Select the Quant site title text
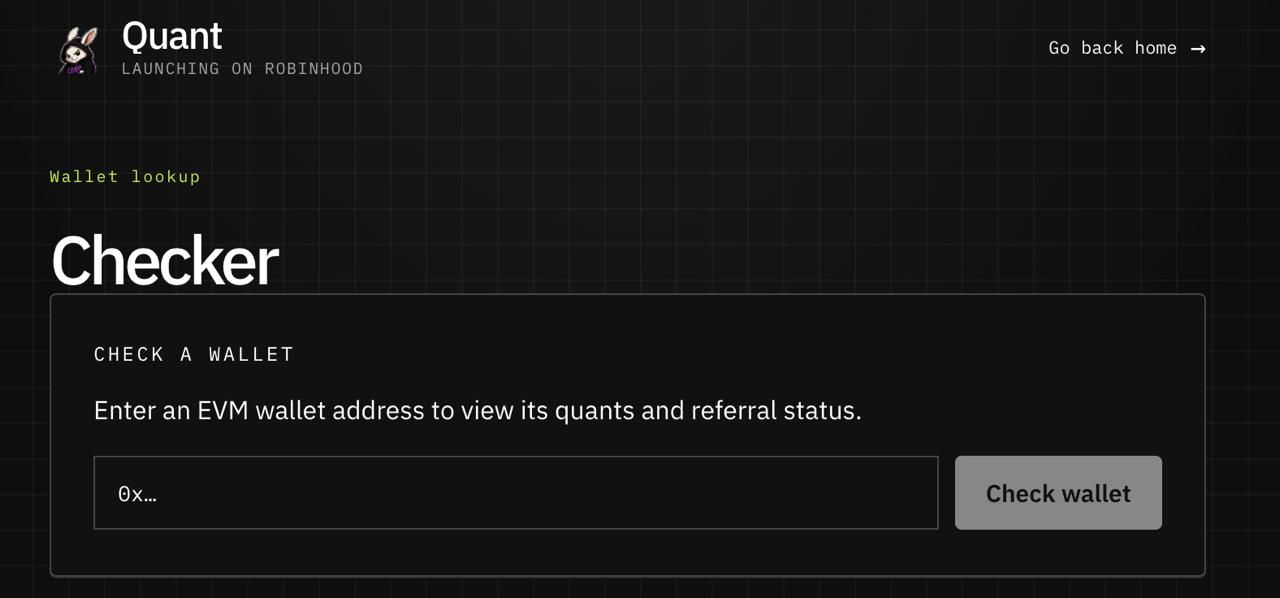The width and height of the screenshot is (1280, 598). click(172, 36)
